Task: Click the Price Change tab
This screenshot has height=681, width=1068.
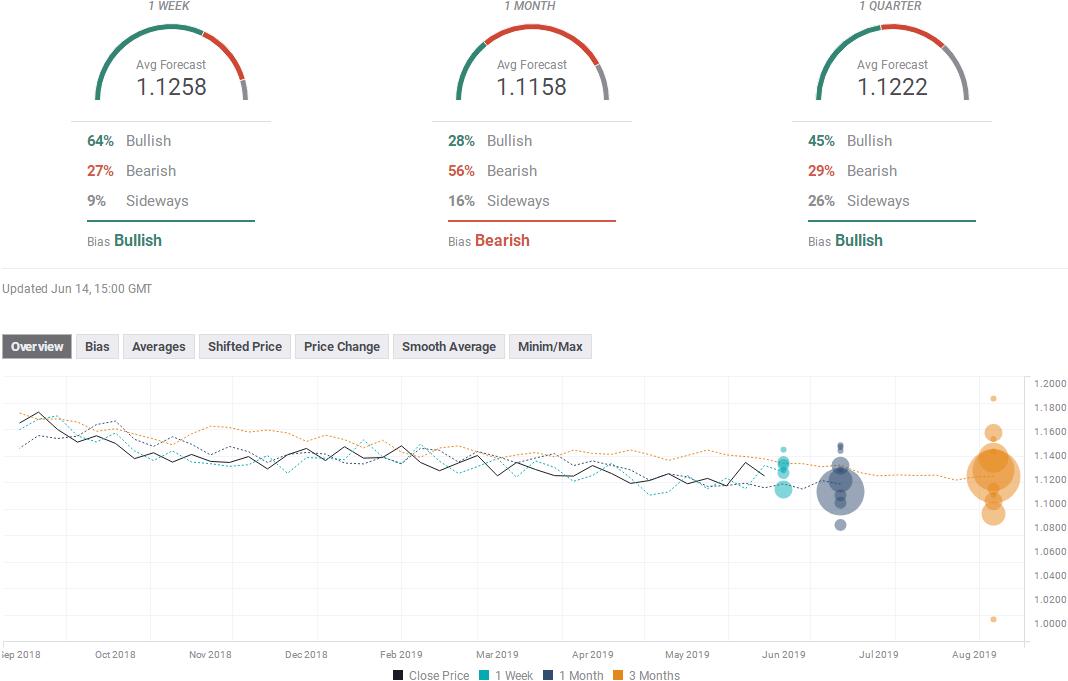Action: pos(342,347)
